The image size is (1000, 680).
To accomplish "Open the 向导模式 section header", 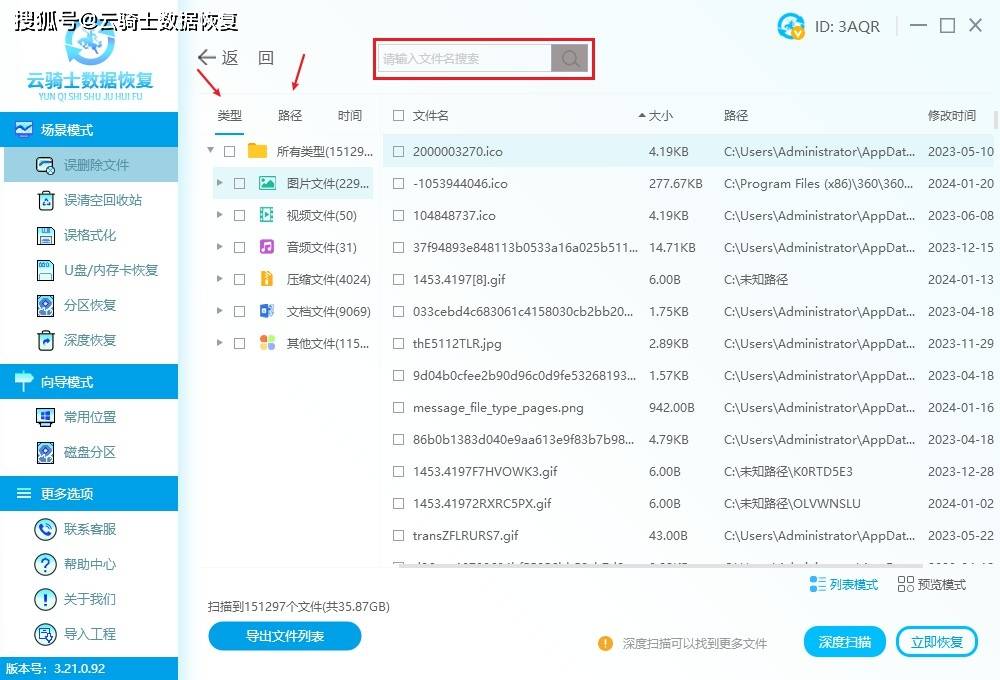I will click(89, 381).
